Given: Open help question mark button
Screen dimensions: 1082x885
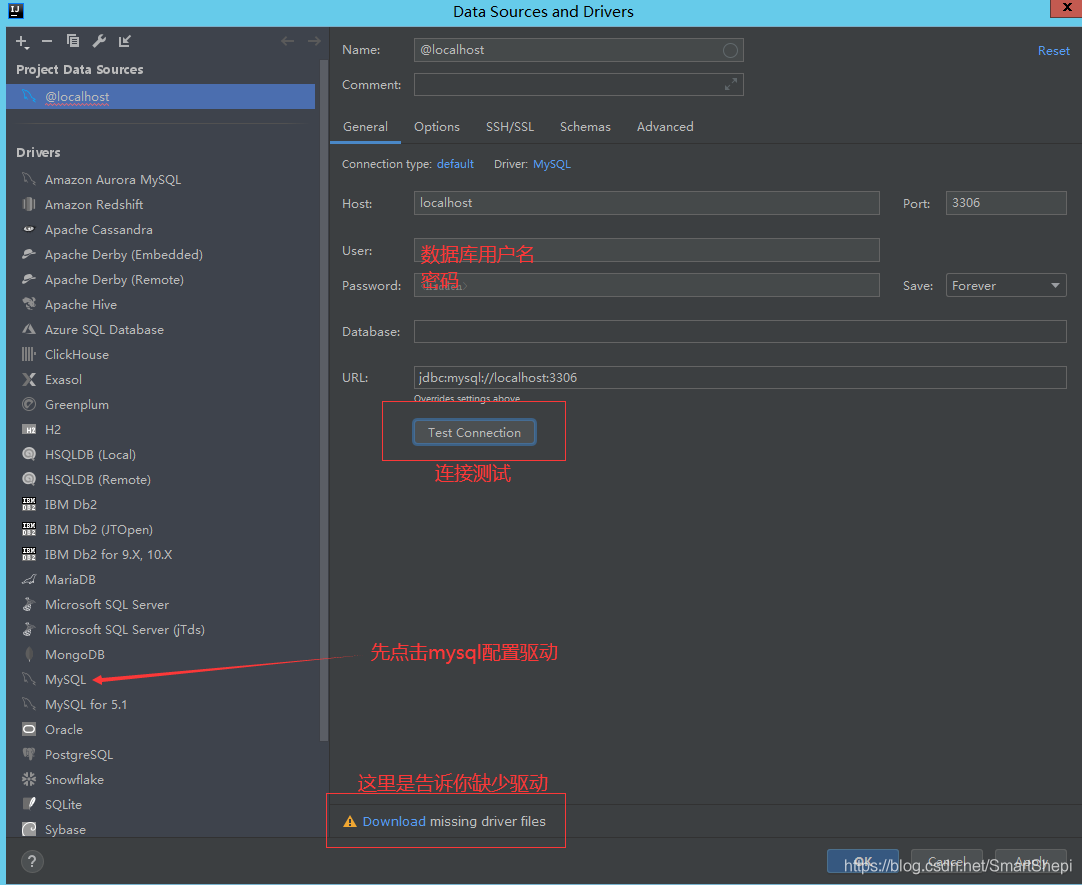Looking at the screenshot, I should pyautogui.click(x=32, y=861).
